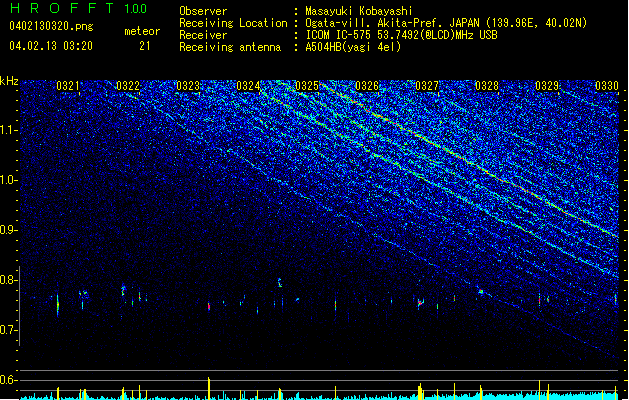Click the 0326 time marker
This screenshot has height=400, width=629.
point(367,85)
